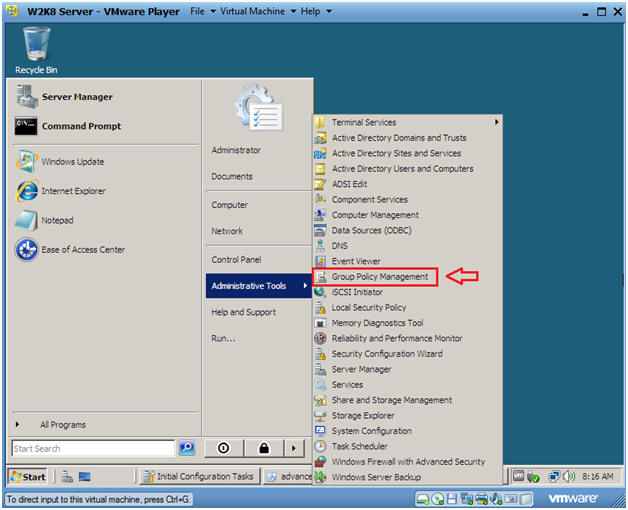Click Show Desktop quick launch icon
The height and width of the screenshot is (510, 628).
85,476
